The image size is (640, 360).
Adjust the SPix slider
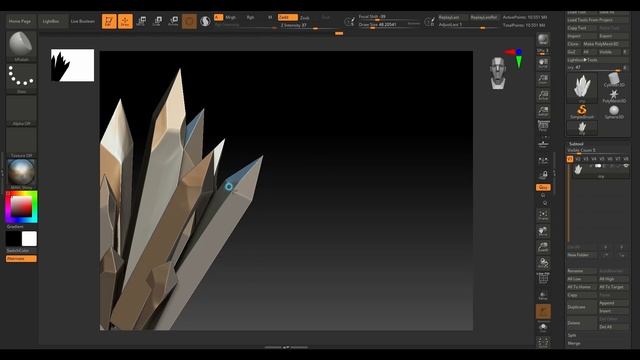tap(543, 52)
